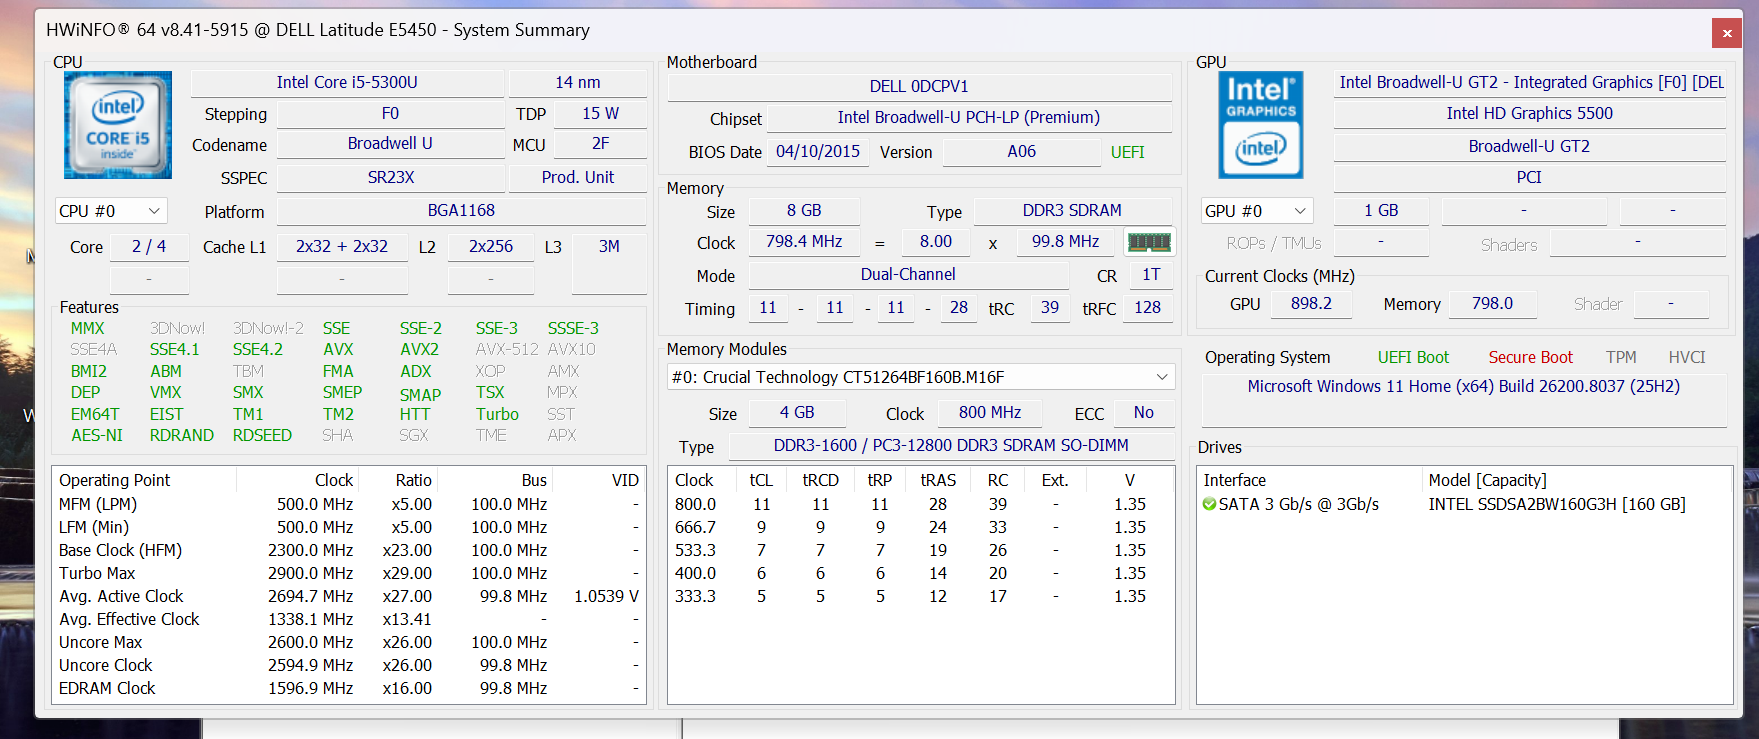Select the Stepping value F0

pyautogui.click(x=390, y=113)
